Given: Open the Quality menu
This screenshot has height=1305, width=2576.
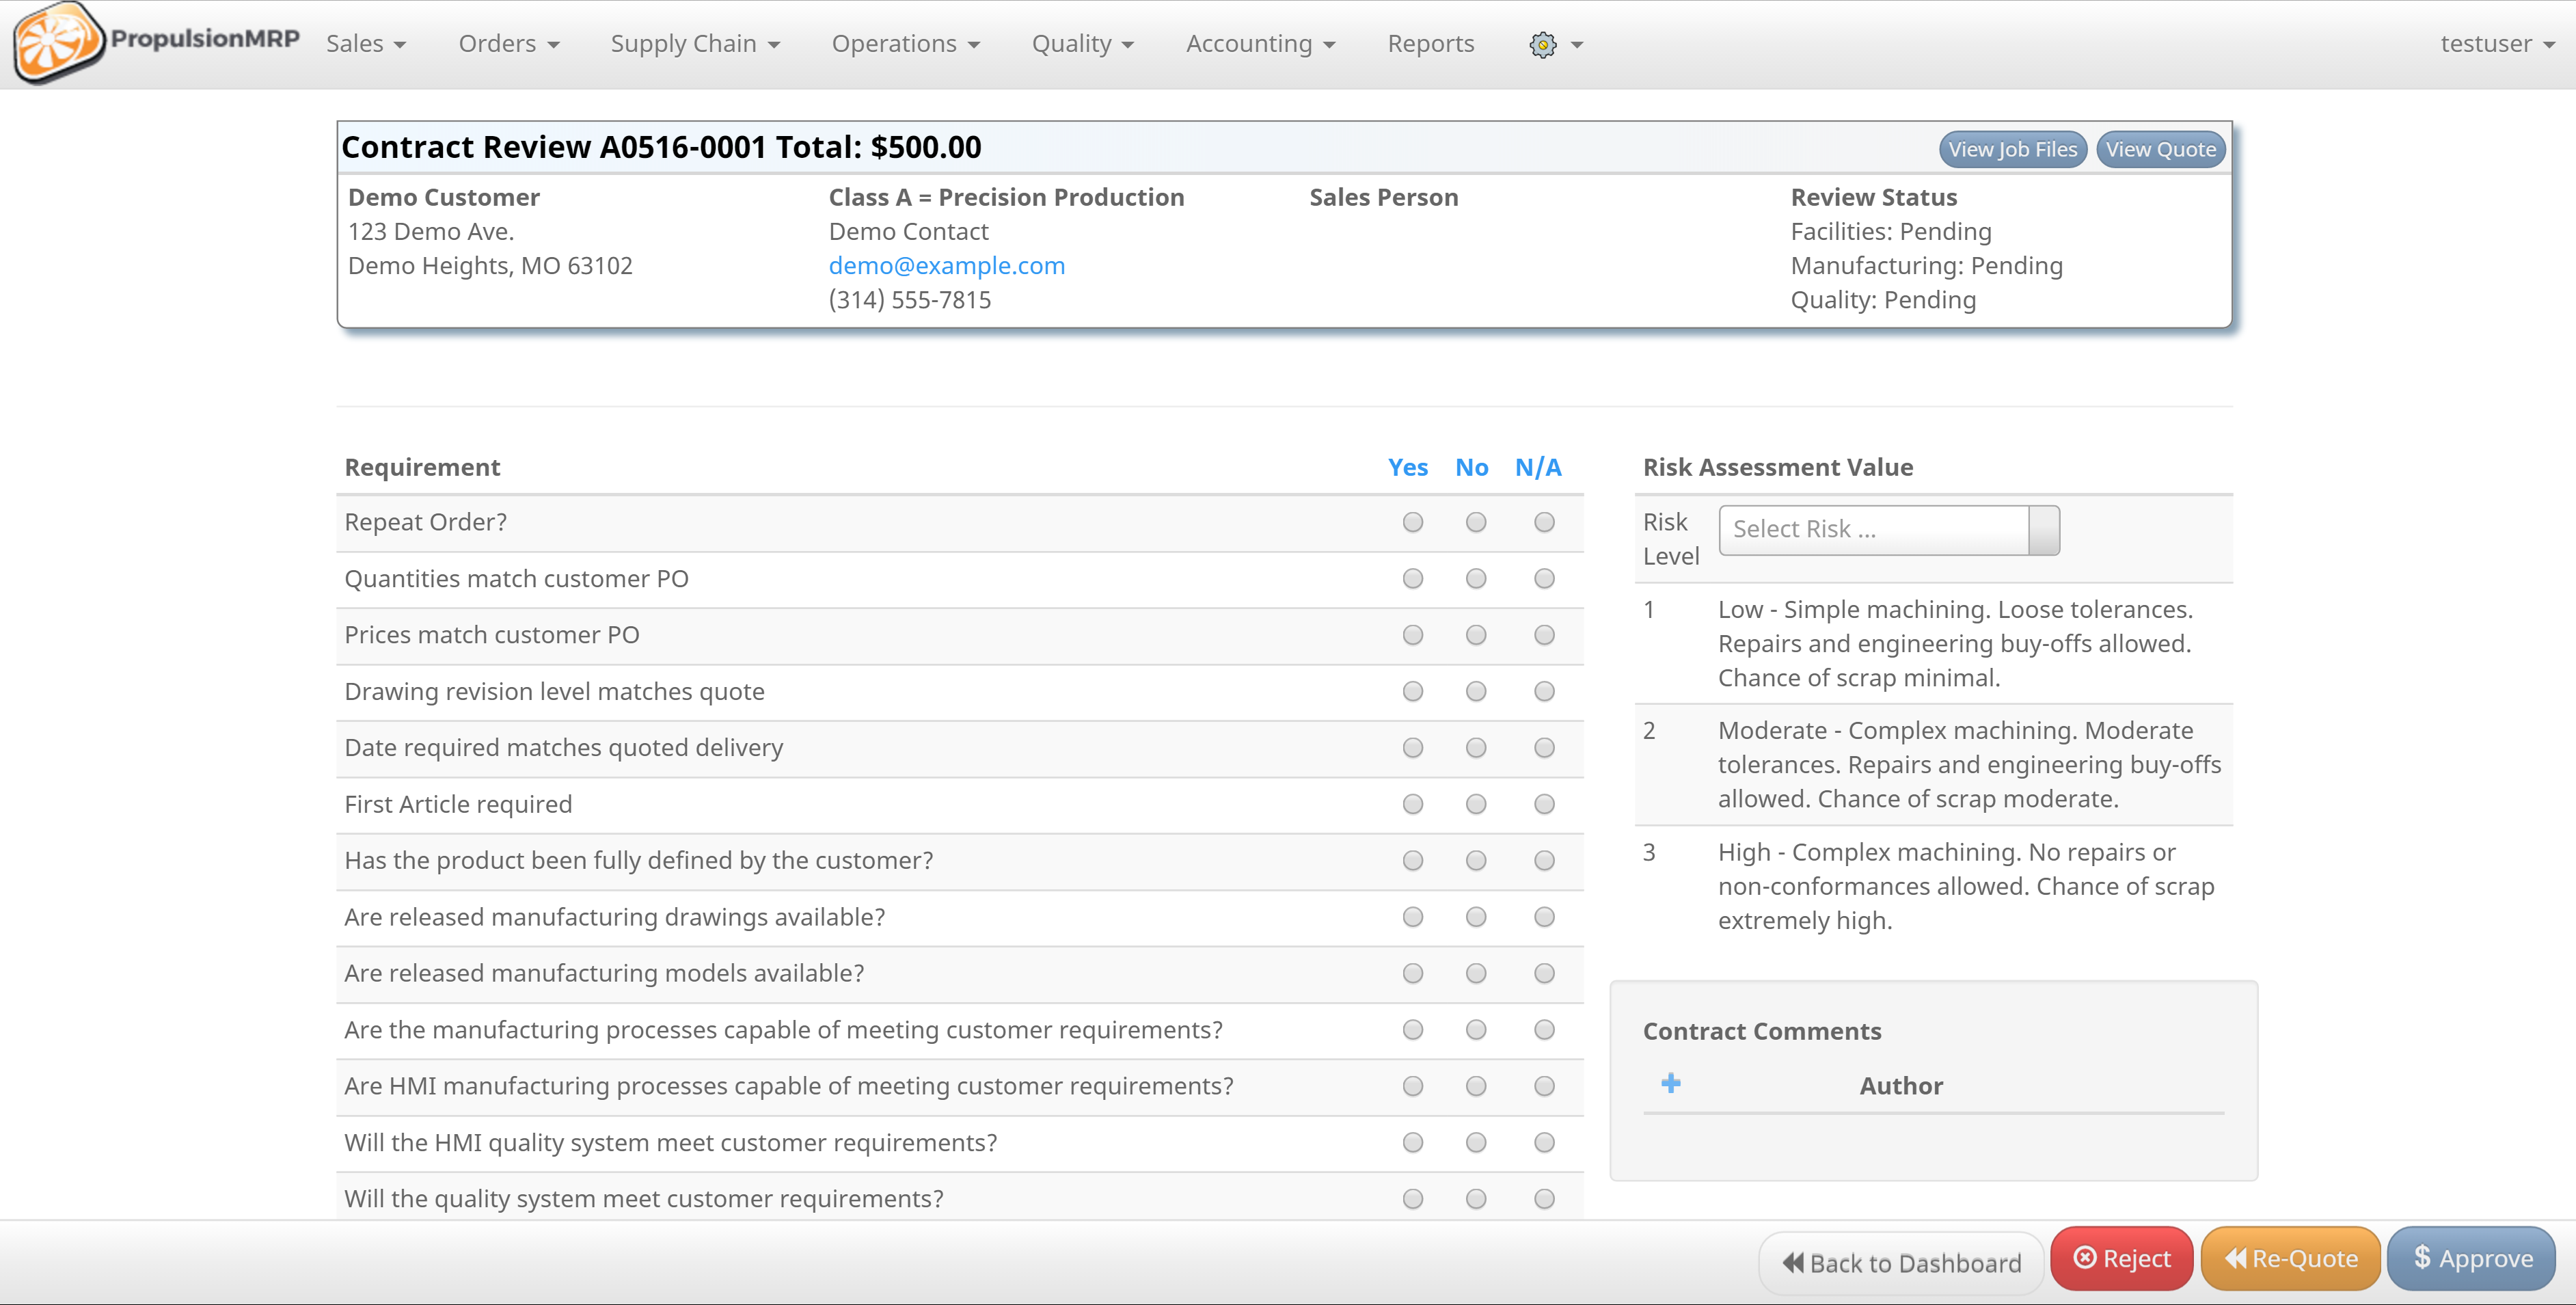Looking at the screenshot, I should click(x=1082, y=44).
